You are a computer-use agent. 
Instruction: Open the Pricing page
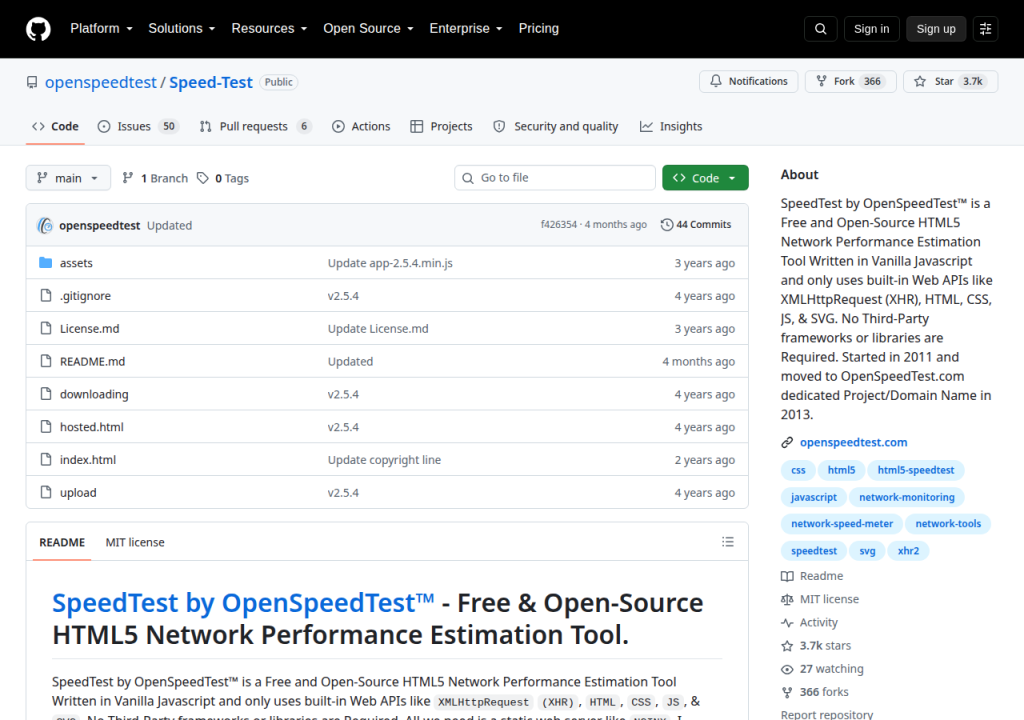coord(539,29)
